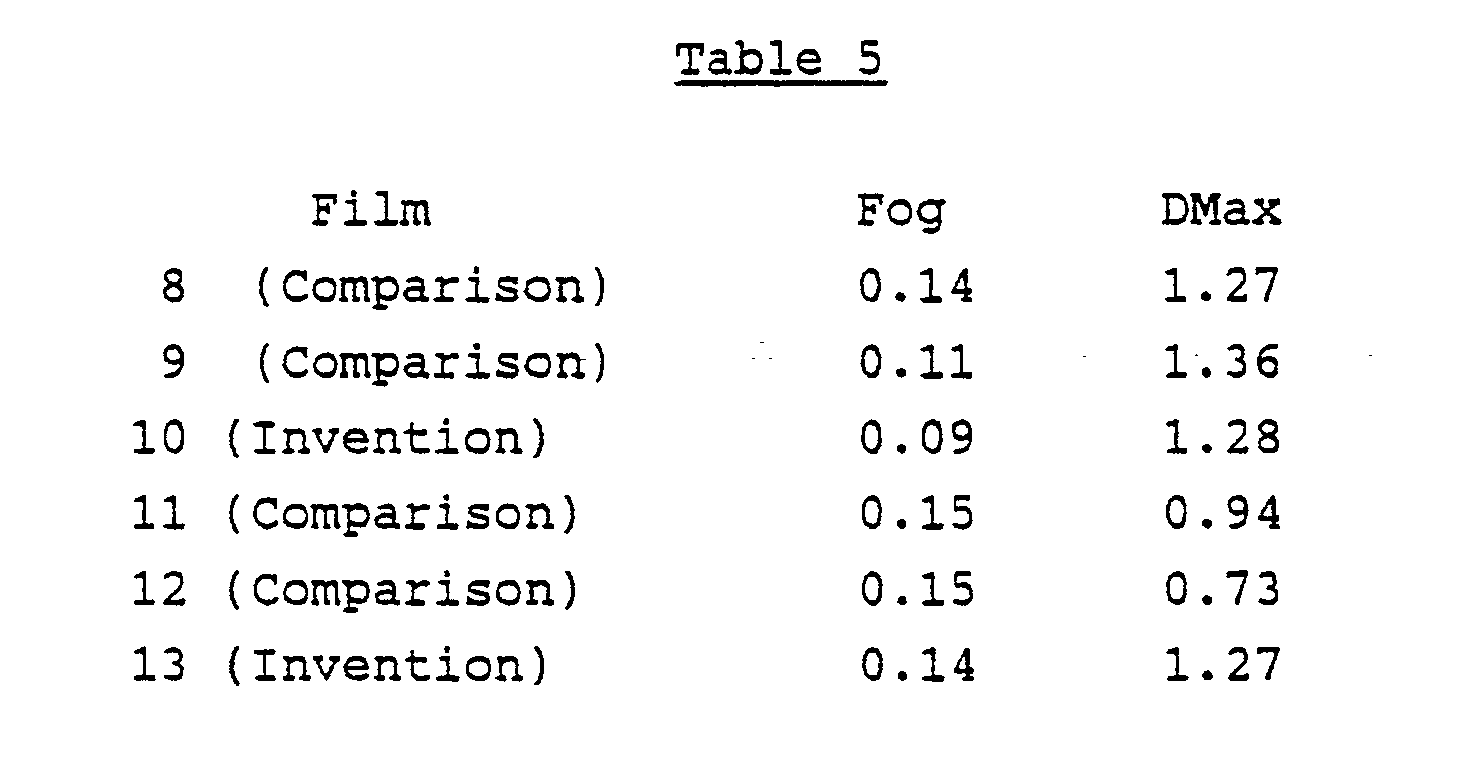Select the film 10 (Invention) row label
The width and height of the screenshot is (1461, 763).
(340, 439)
